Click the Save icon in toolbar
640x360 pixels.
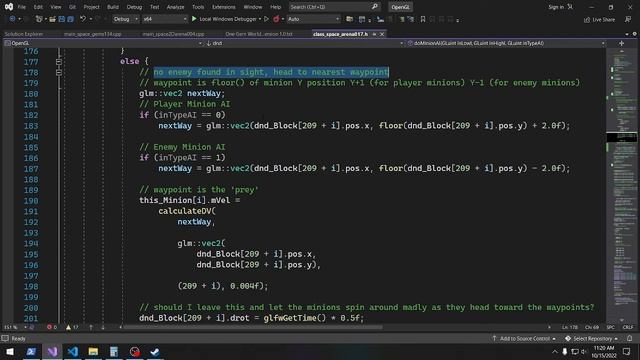tap(62, 19)
